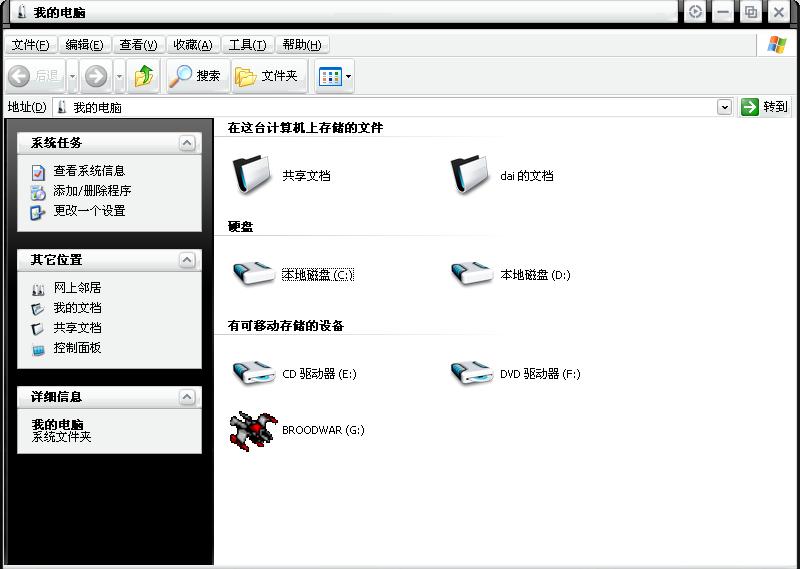
Task: Click the Views grid icon
Action: pyautogui.click(x=330, y=77)
